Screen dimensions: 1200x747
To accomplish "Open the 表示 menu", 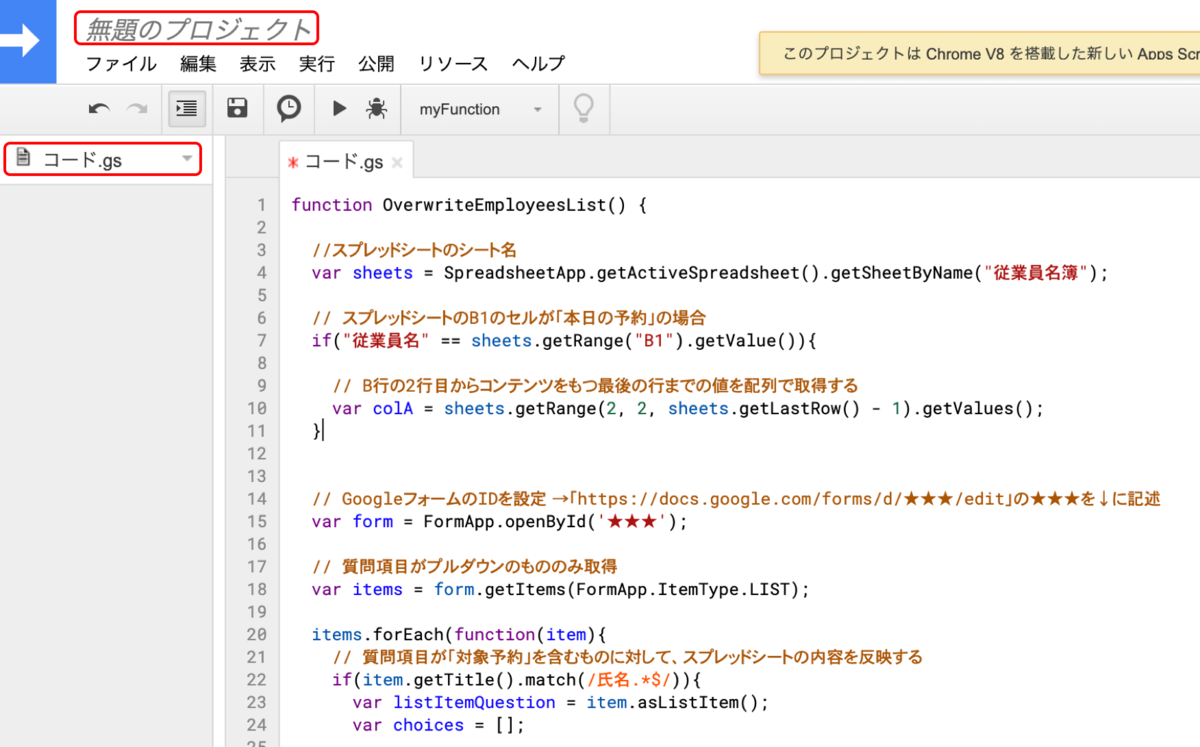I will (x=257, y=64).
